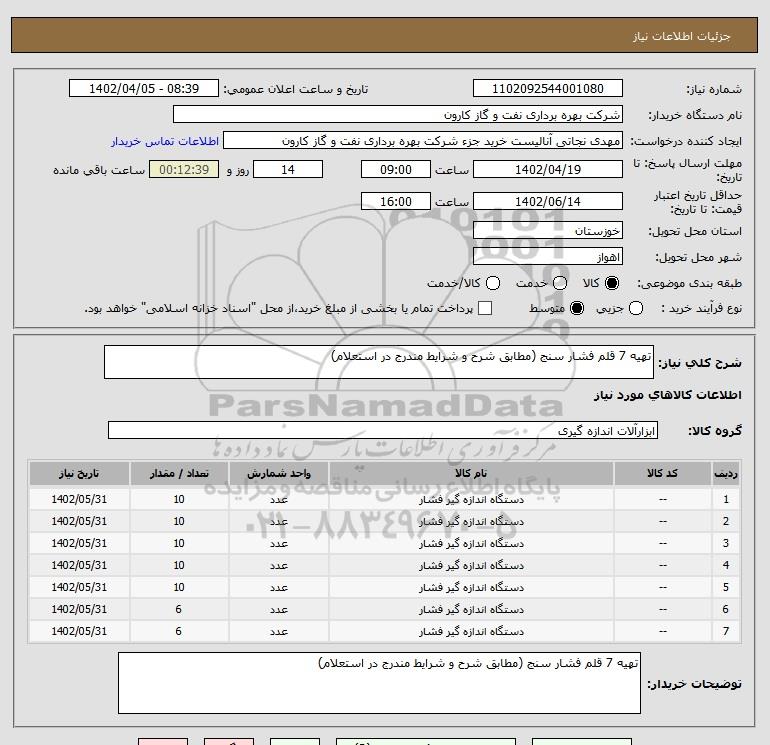Image resolution: width=770 pixels, height=745 pixels.
Task: Click row 2 item name دستگاه اندازه گیر فشار
Action: pyautogui.click(x=471, y=522)
